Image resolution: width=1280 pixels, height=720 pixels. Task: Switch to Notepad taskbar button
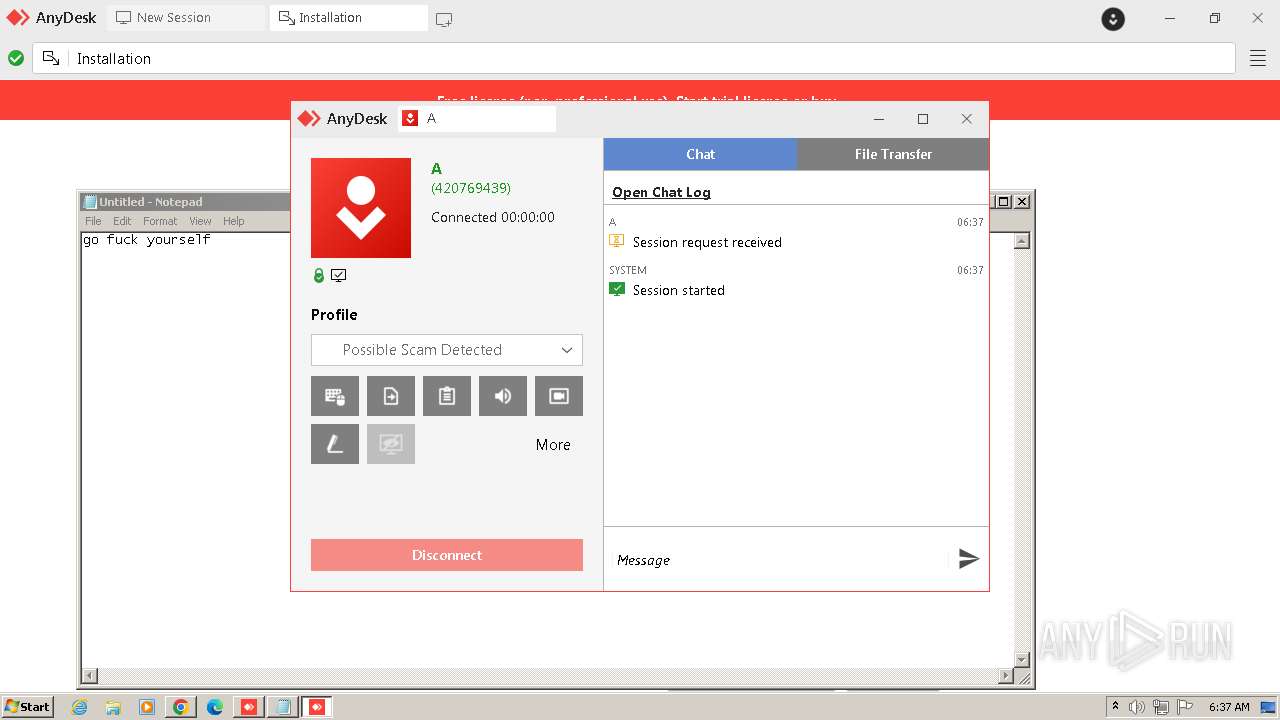(283, 707)
